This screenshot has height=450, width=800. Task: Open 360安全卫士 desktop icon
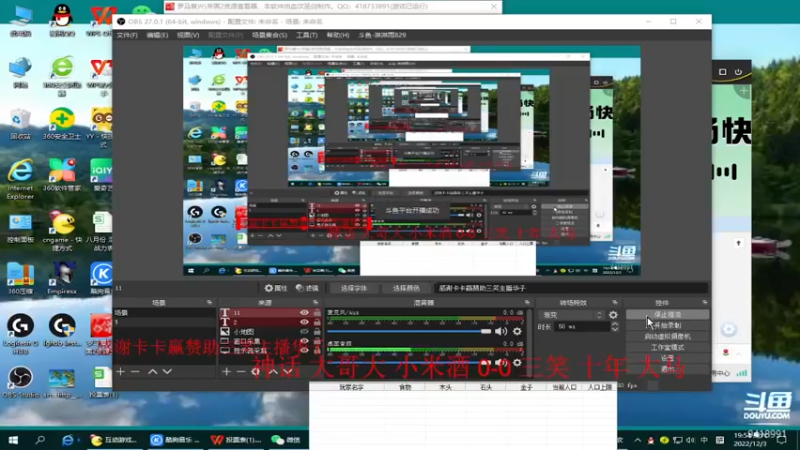(62, 124)
